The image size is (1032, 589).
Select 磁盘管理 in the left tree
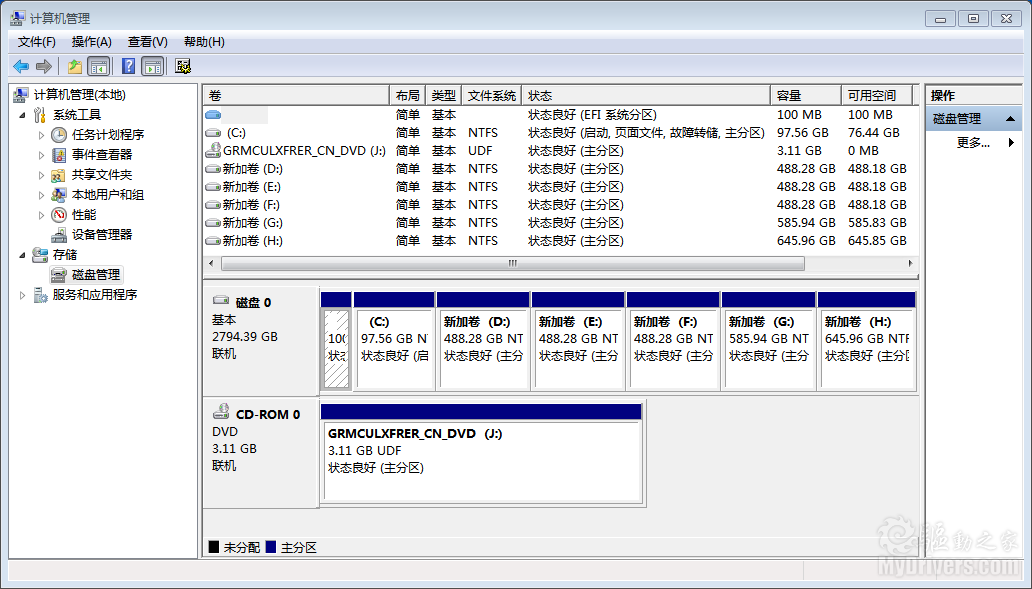pos(95,274)
